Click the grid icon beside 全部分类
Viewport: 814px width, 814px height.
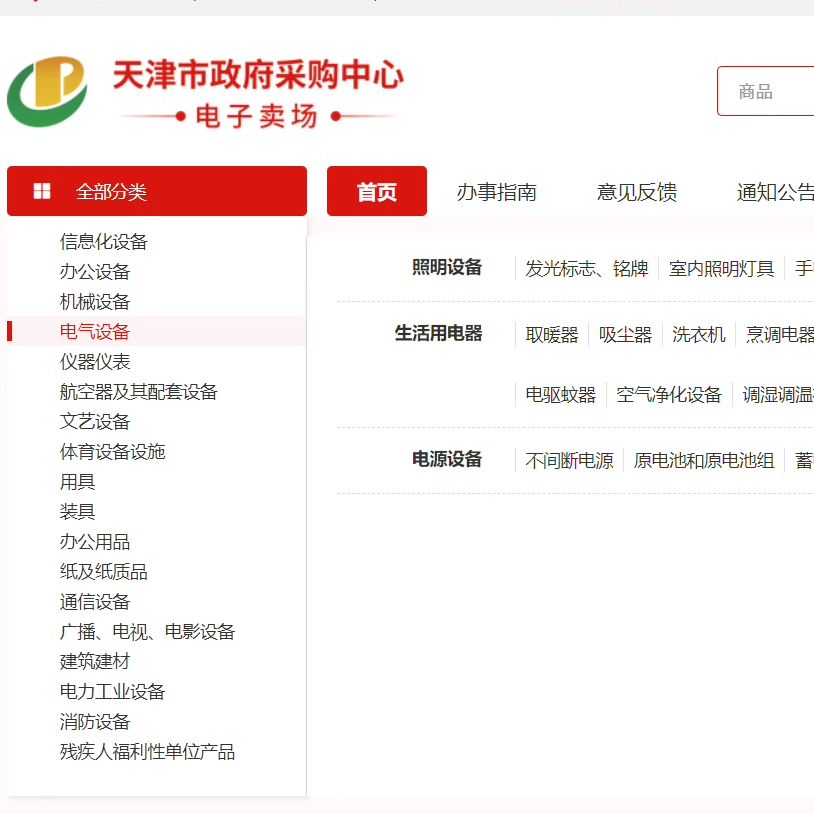point(42,191)
